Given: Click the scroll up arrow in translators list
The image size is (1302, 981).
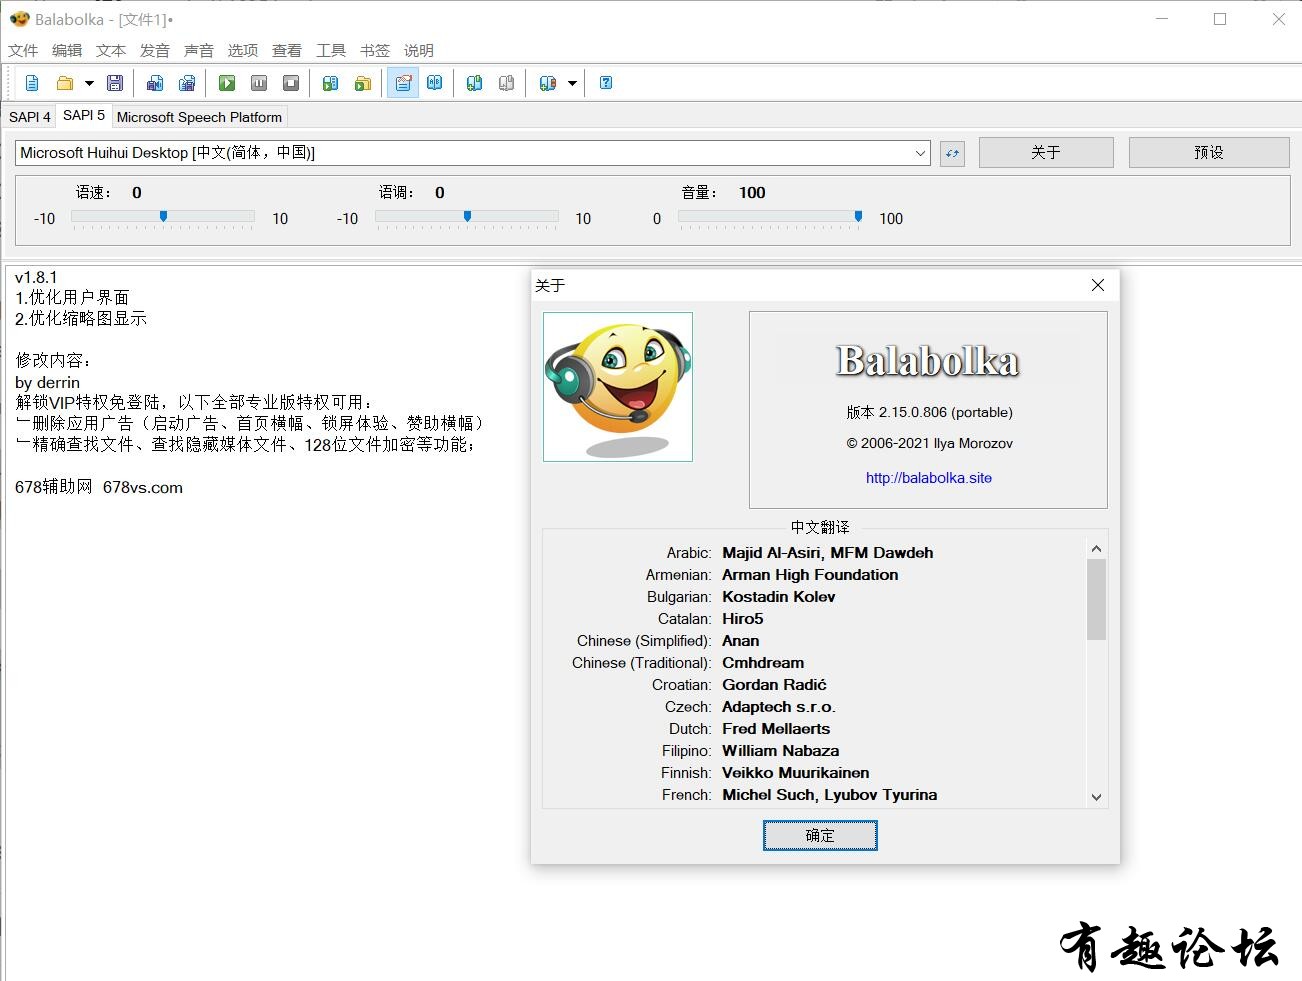Looking at the screenshot, I should [1096, 549].
